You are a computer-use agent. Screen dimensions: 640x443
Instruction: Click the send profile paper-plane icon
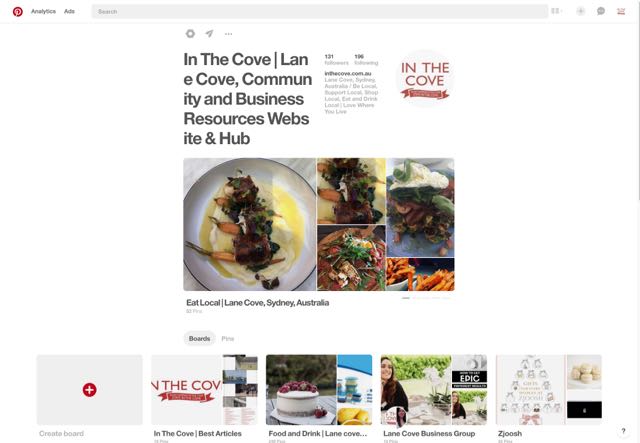click(209, 33)
